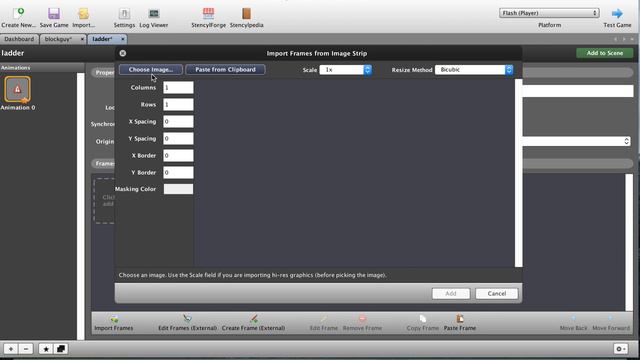Click the Paste from Clipboard button
Image resolution: width=640 pixels, height=360 pixels.
pos(225,69)
